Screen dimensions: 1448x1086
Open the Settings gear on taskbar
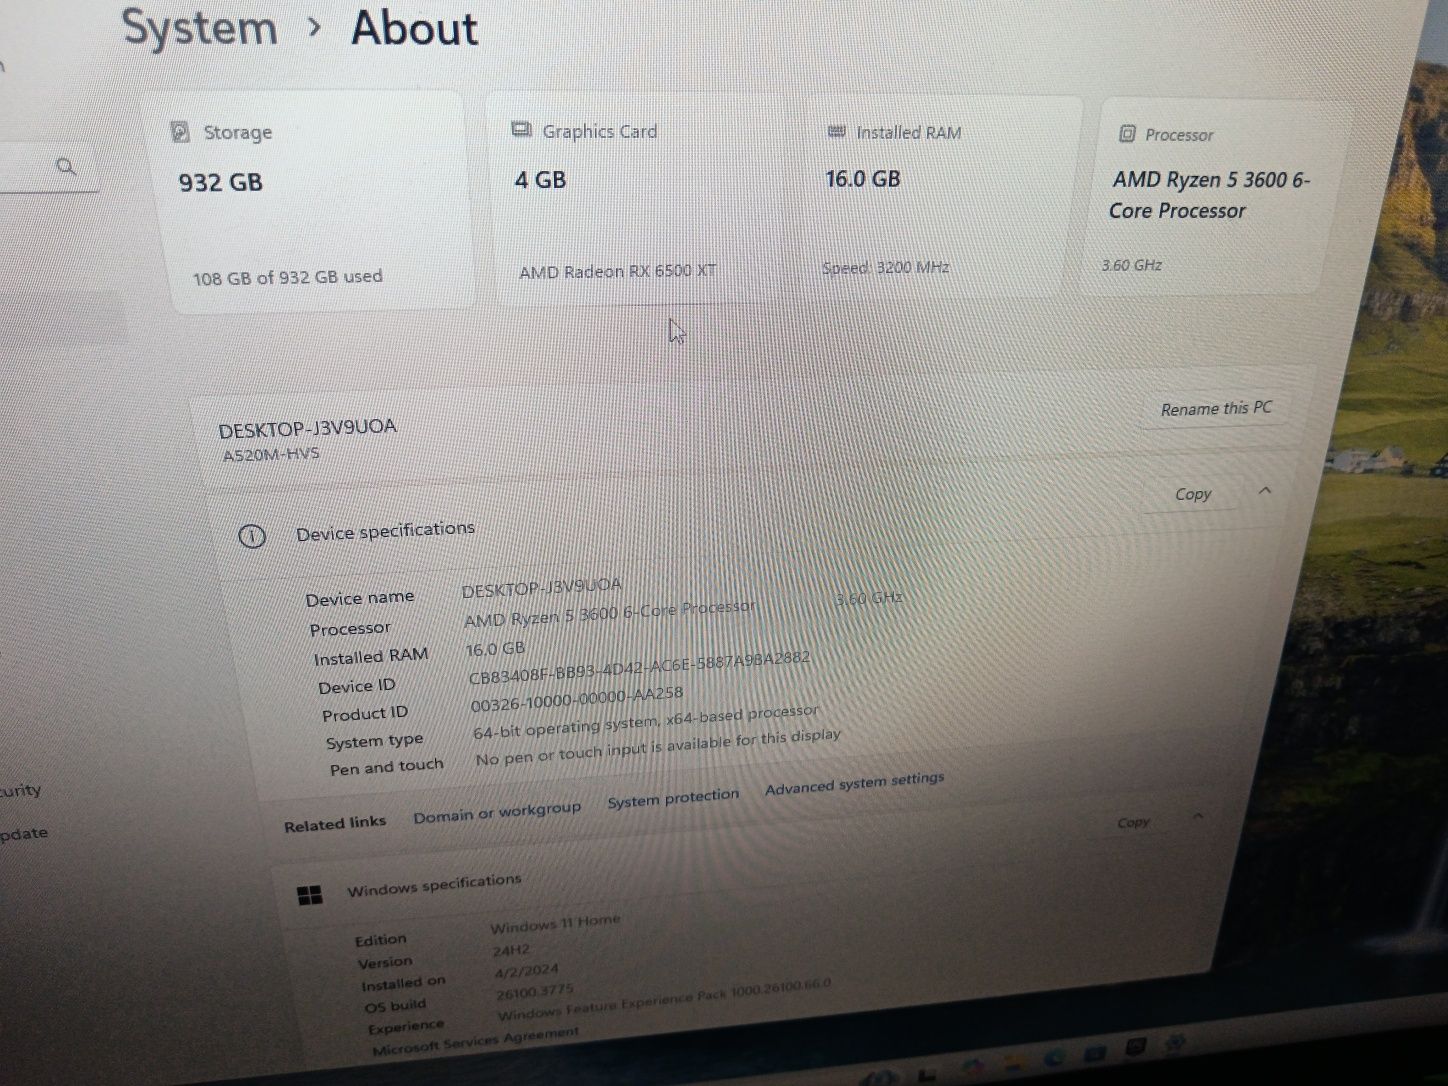[x=1174, y=1043]
